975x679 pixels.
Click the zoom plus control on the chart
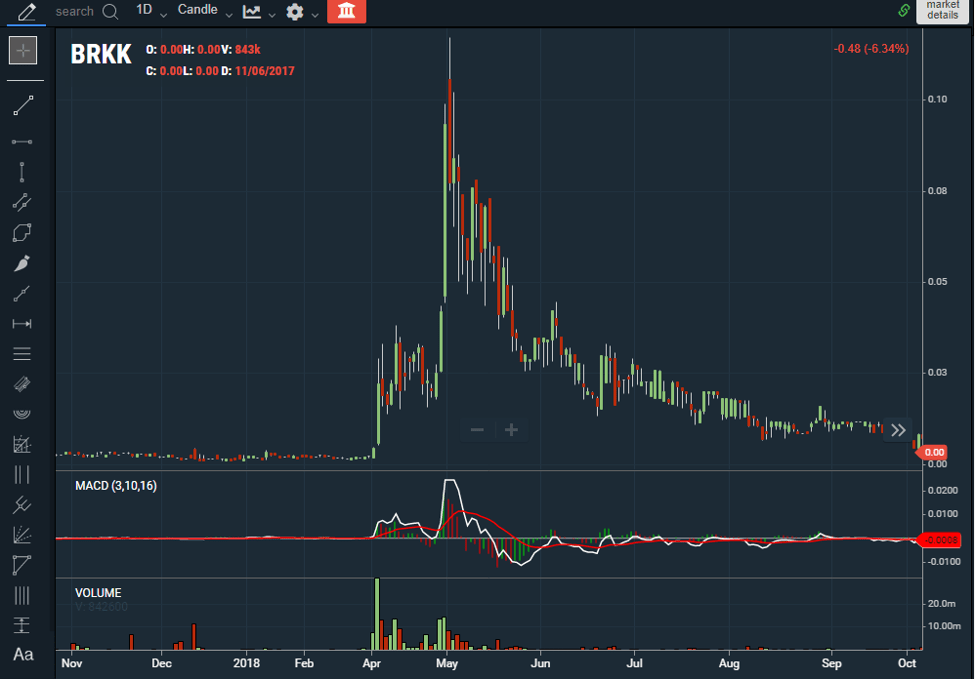pyautogui.click(x=511, y=429)
